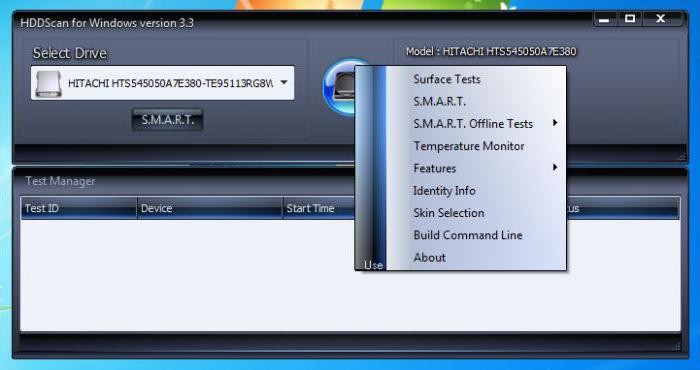Image resolution: width=700 pixels, height=370 pixels.
Task: Open the Select Drive dropdown arrow
Action: pyautogui.click(x=284, y=83)
